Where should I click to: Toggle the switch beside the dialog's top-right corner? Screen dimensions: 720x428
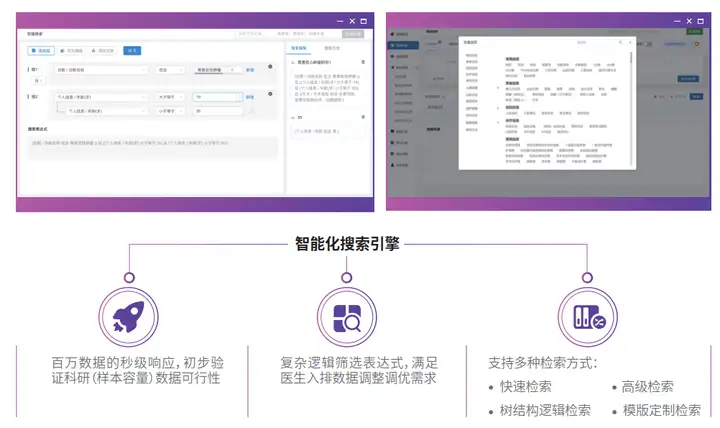648,44
